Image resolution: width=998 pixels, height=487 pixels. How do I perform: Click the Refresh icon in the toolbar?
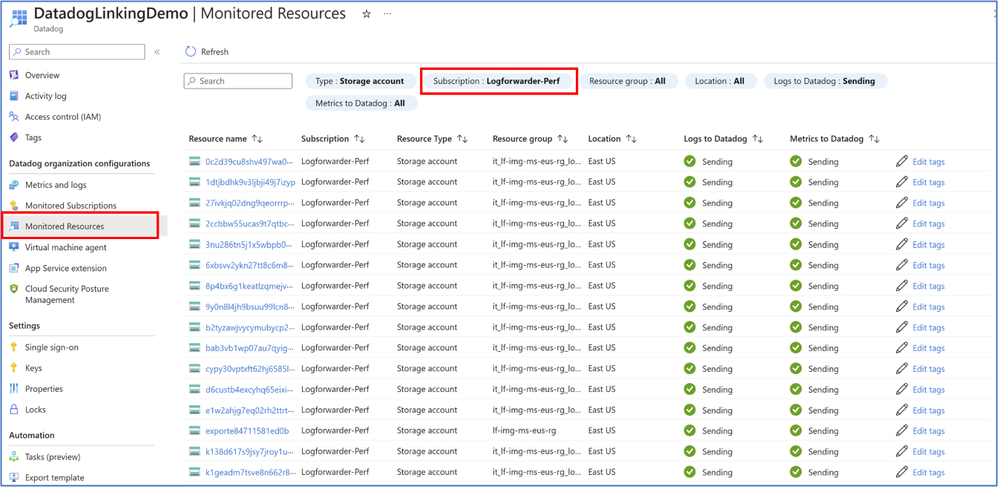(x=190, y=52)
